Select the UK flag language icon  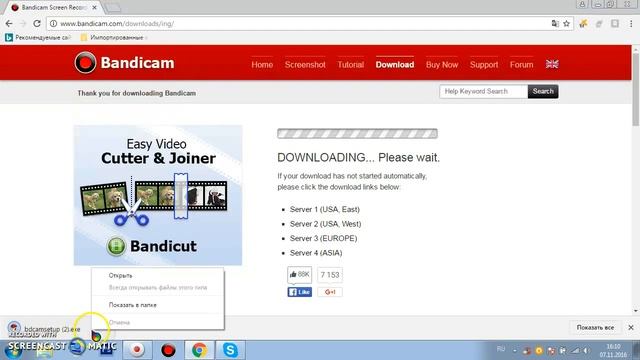tap(552, 64)
